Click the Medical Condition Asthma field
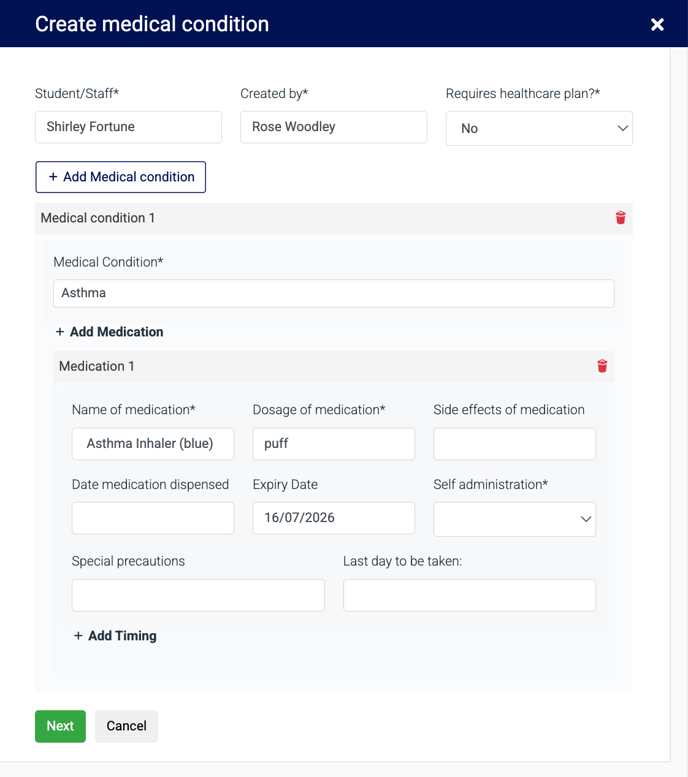The image size is (688, 777). pyautogui.click(x=333, y=293)
